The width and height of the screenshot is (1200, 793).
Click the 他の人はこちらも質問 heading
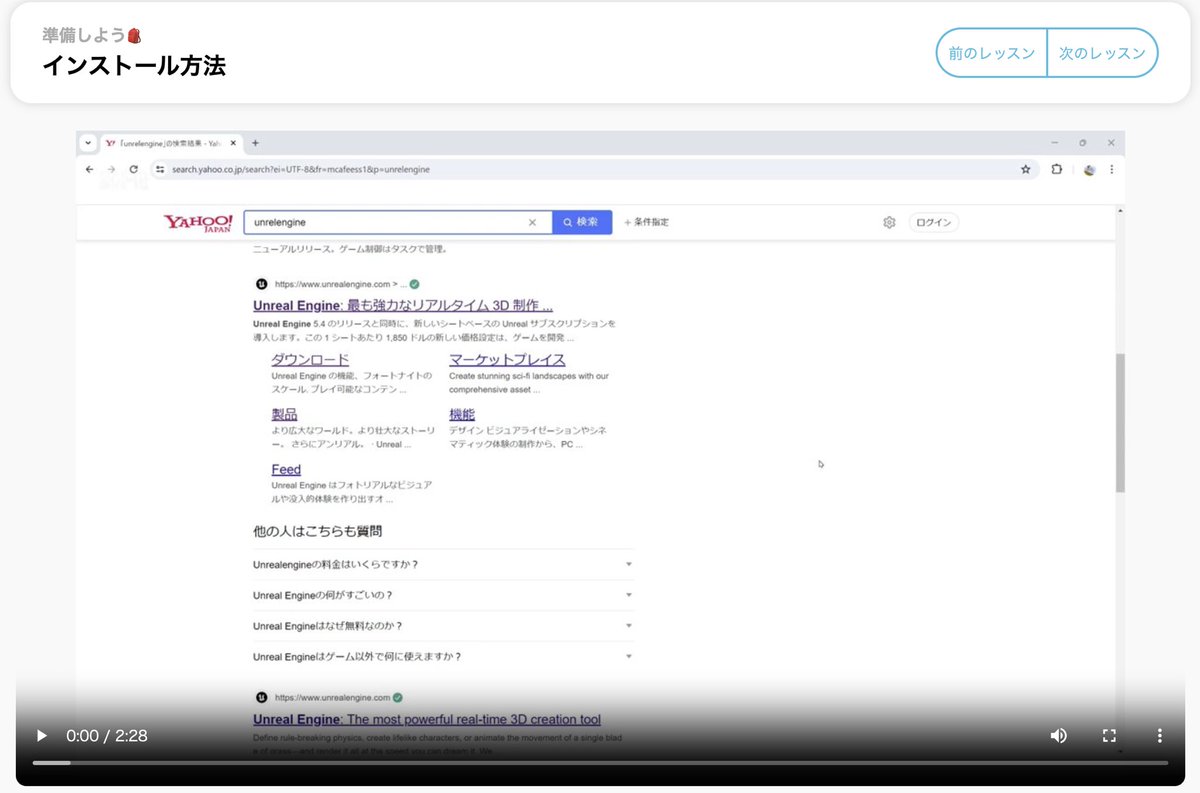point(317,531)
